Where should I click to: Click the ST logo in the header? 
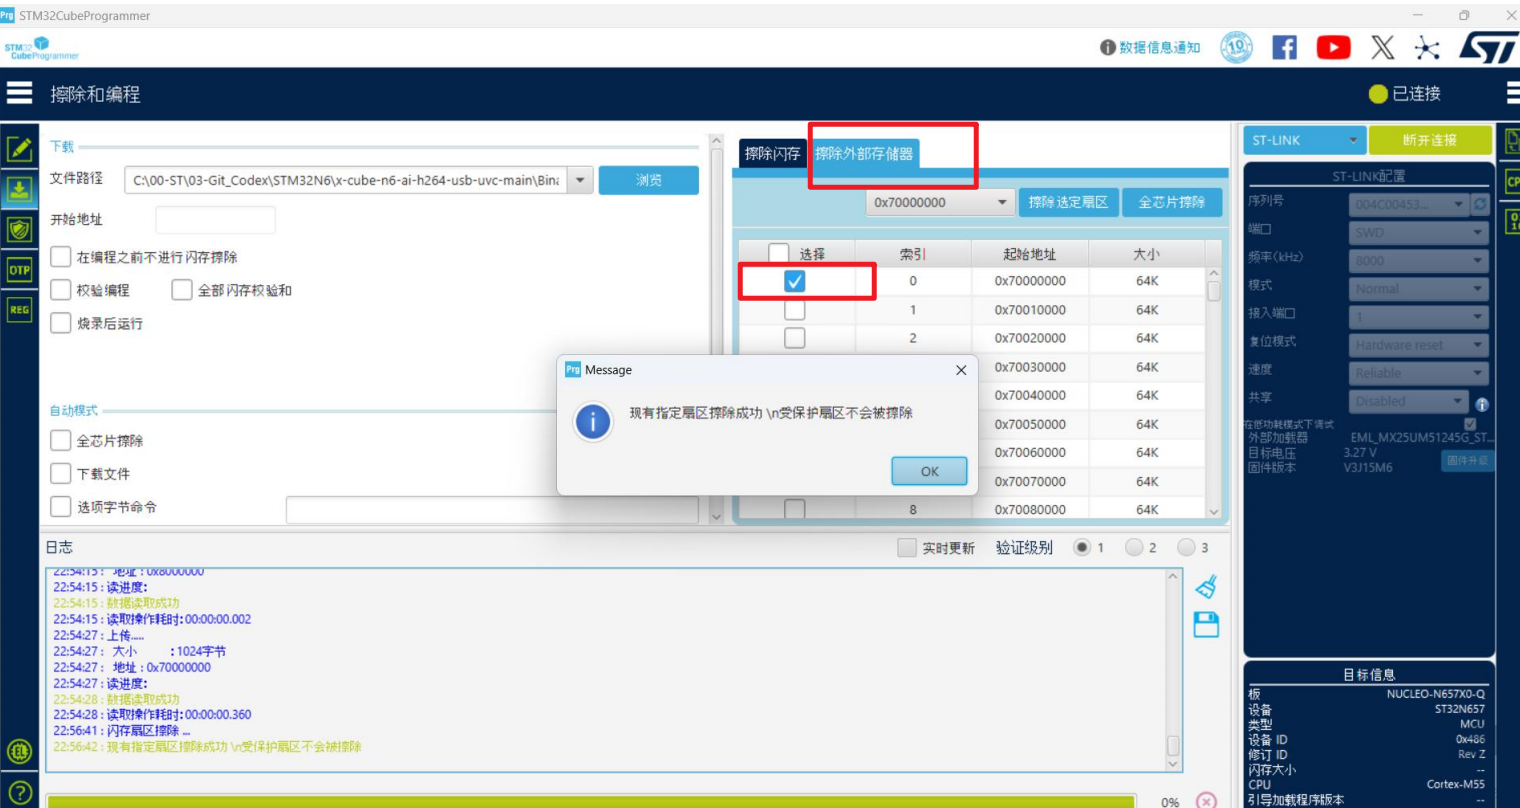[1487, 47]
